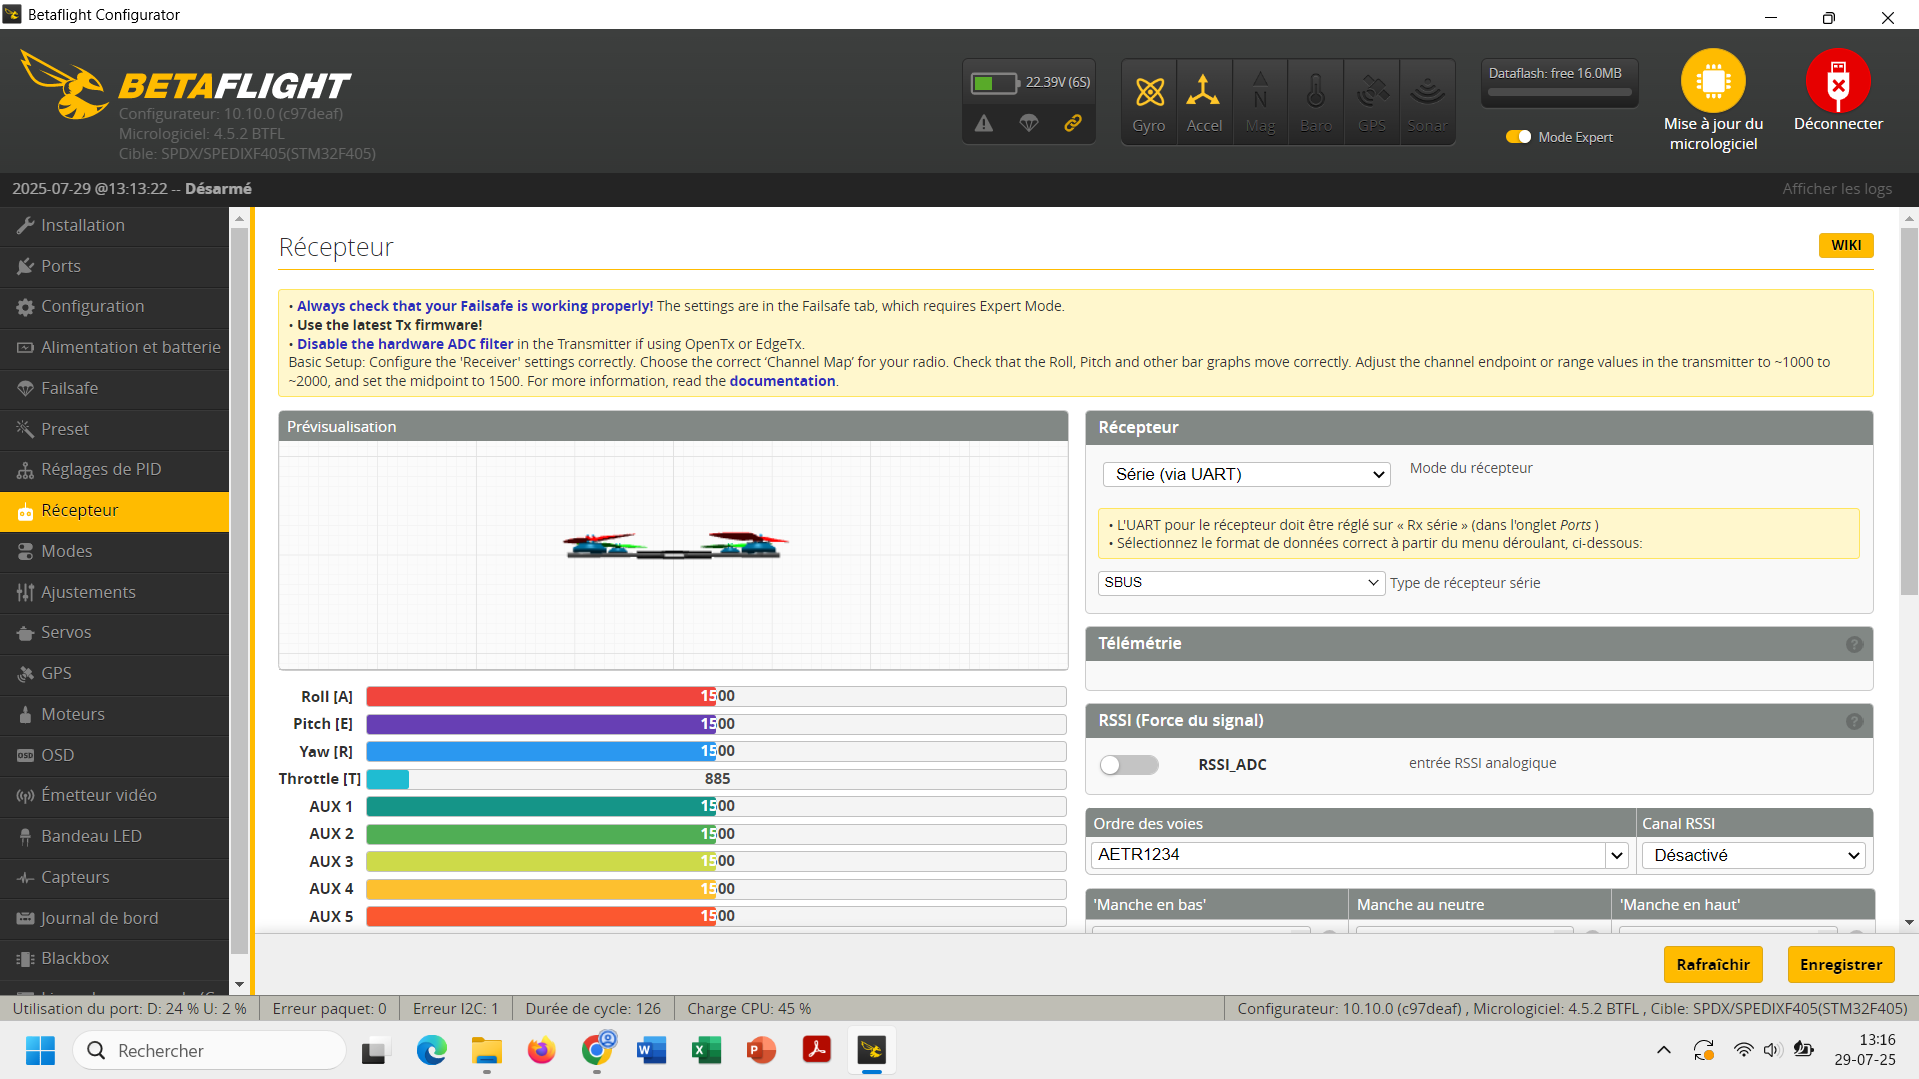Click the Gyro sensor icon
The image size is (1919, 1079).
coord(1149,92)
